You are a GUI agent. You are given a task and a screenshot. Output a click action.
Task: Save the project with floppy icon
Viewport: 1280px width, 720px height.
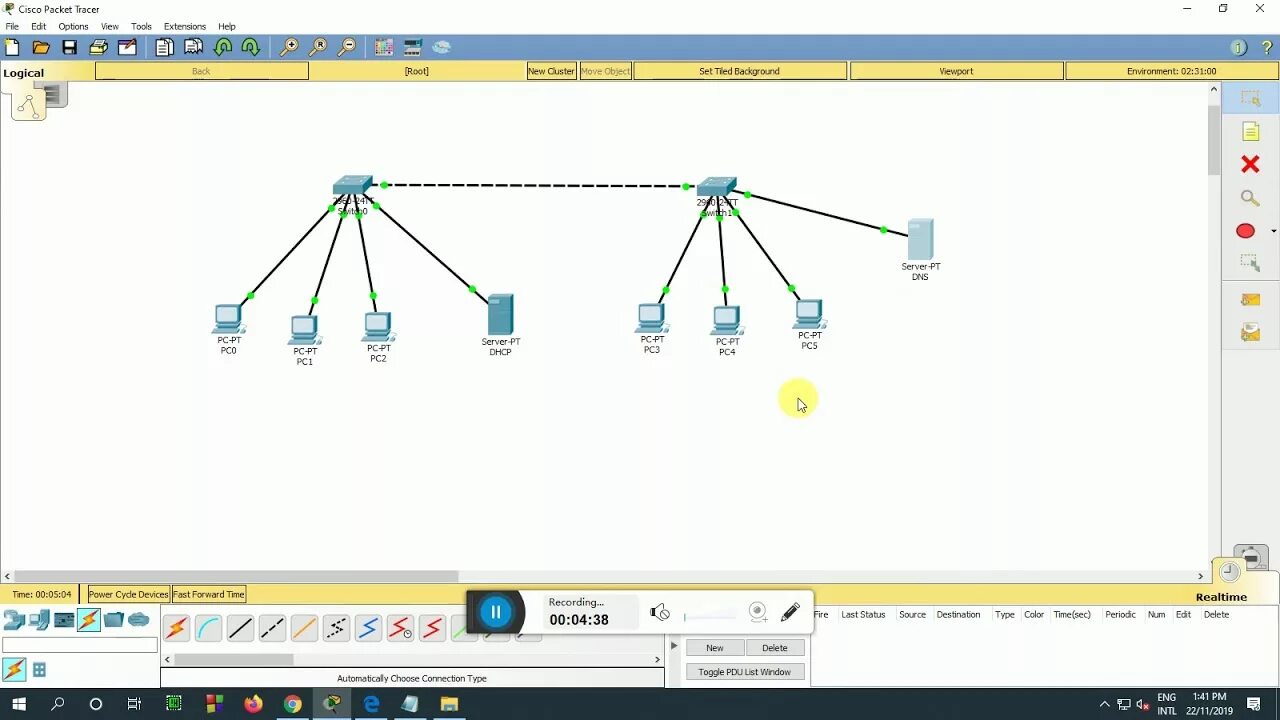pyautogui.click(x=69, y=47)
